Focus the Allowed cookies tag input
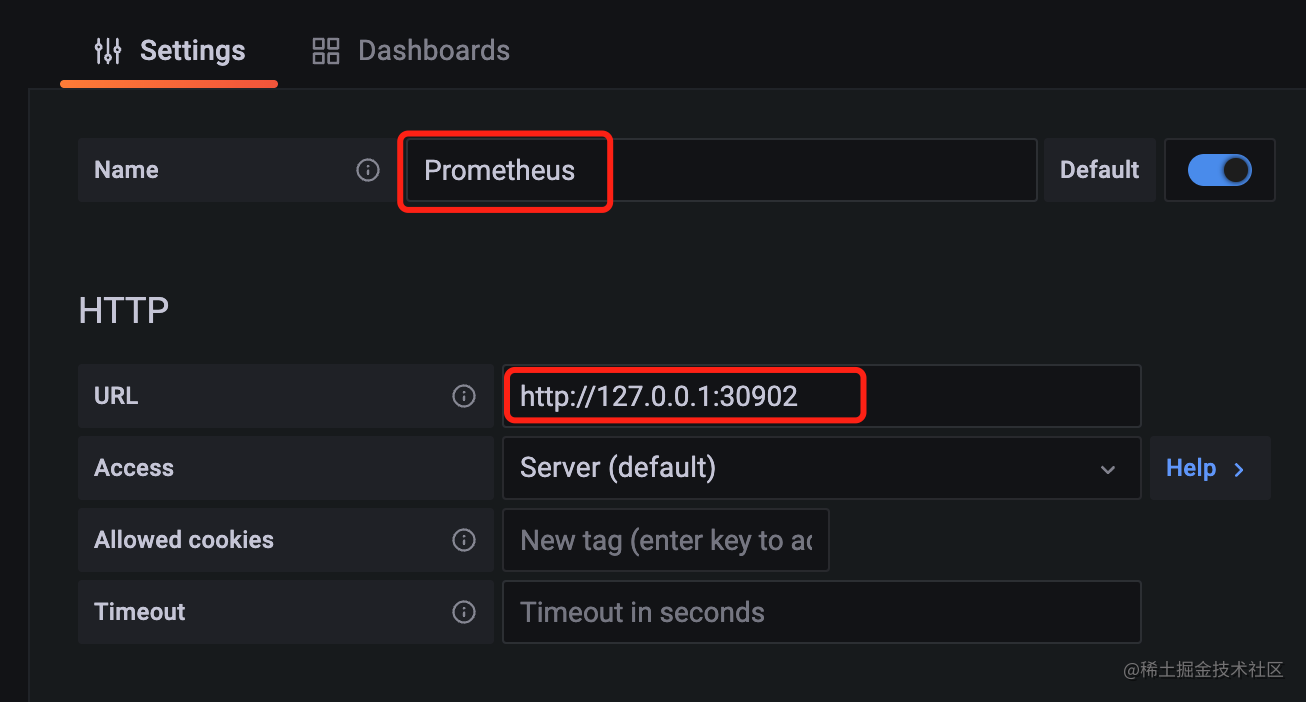1306x702 pixels. coord(666,540)
